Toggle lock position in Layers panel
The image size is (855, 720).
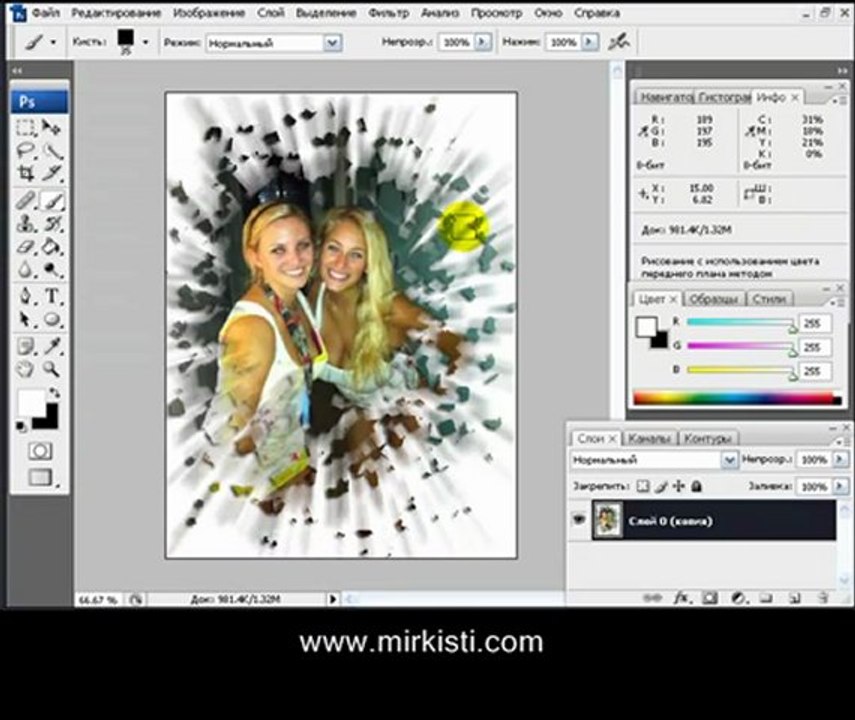tap(678, 485)
